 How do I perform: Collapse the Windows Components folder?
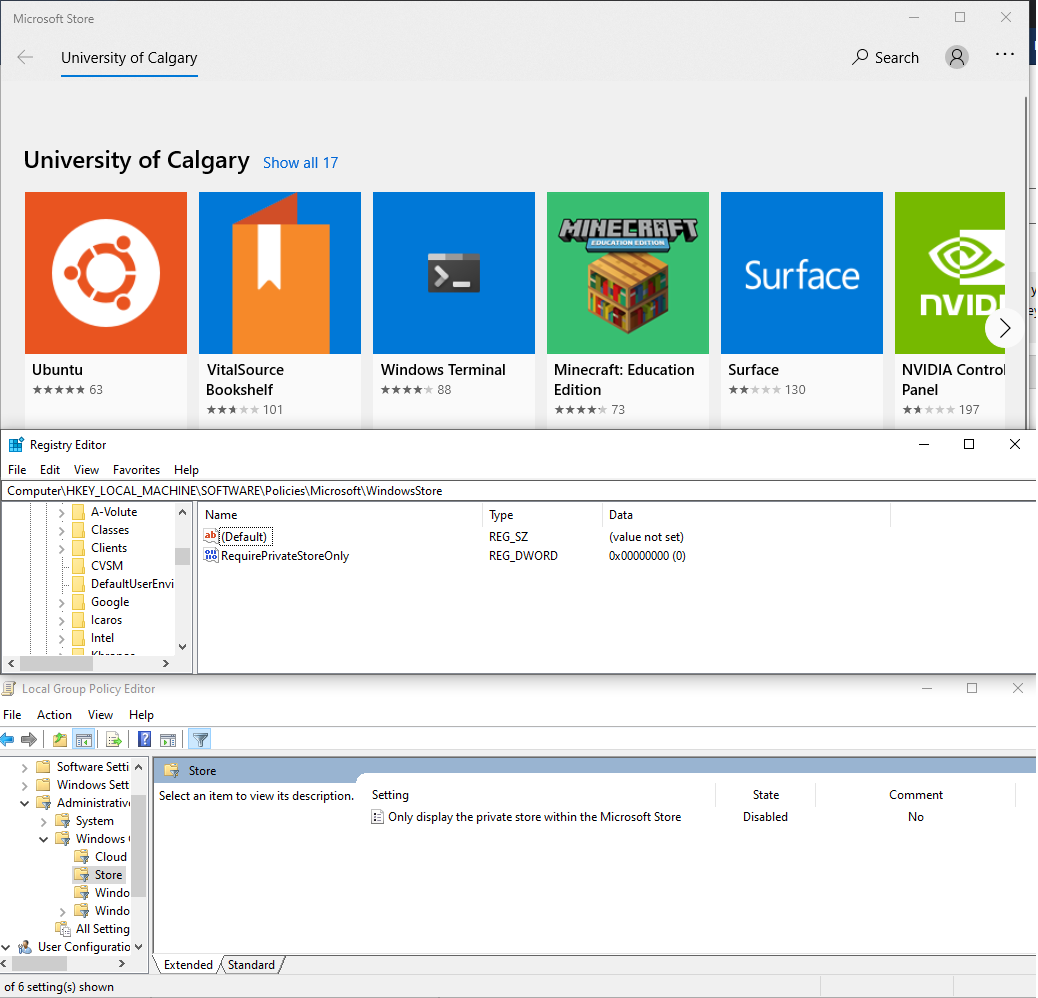pos(44,839)
